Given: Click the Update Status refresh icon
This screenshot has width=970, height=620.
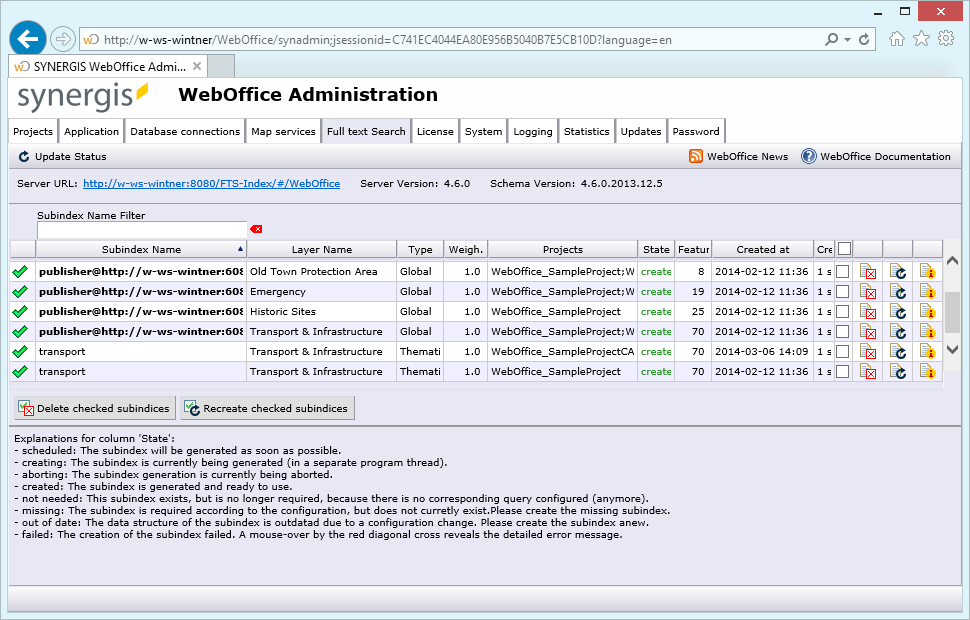Looking at the screenshot, I should point(22,157).
